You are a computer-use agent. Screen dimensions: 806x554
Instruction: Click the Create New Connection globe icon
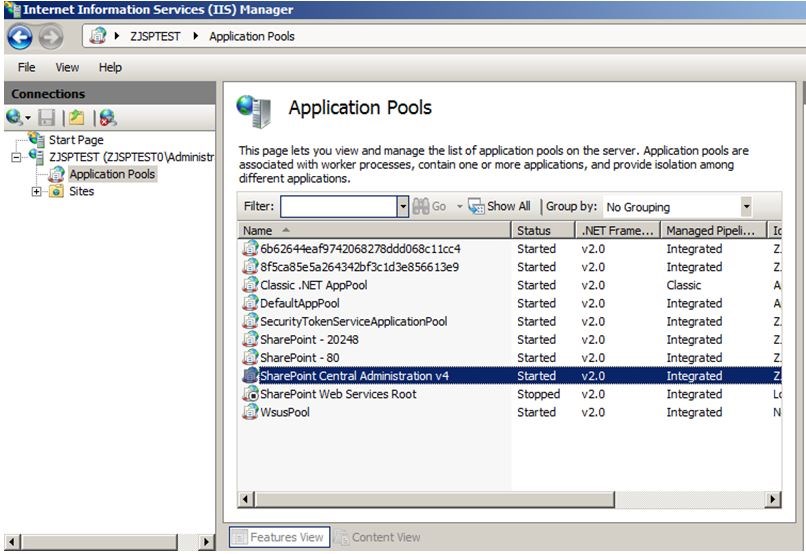tap(14, 118)
